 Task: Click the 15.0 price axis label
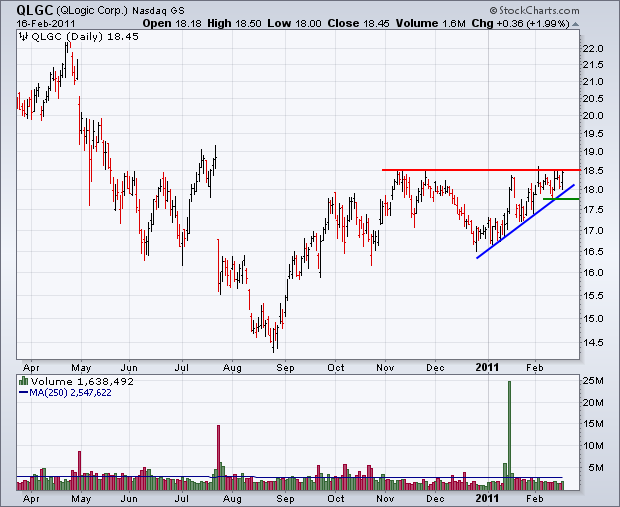593,319
